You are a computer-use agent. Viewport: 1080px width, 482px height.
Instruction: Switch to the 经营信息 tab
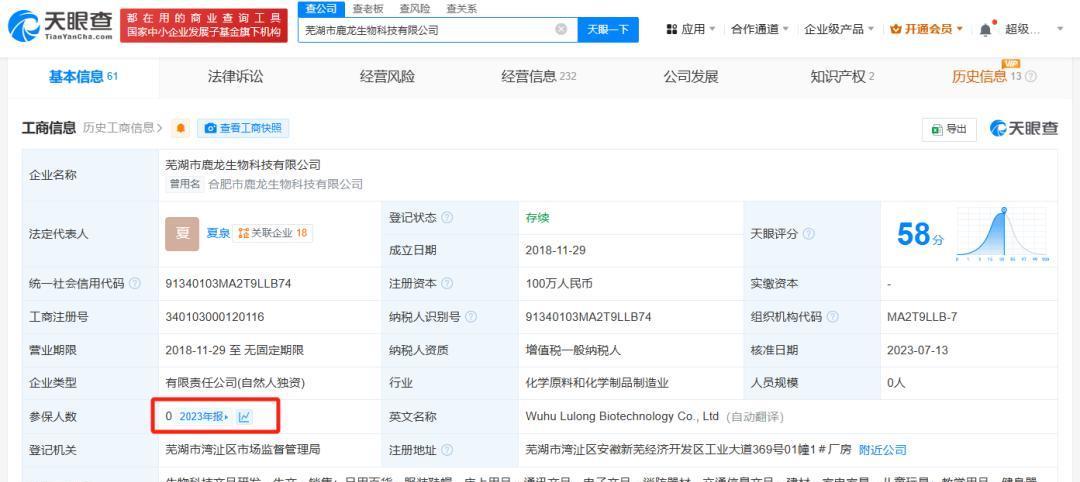click(x=538, y=77)
